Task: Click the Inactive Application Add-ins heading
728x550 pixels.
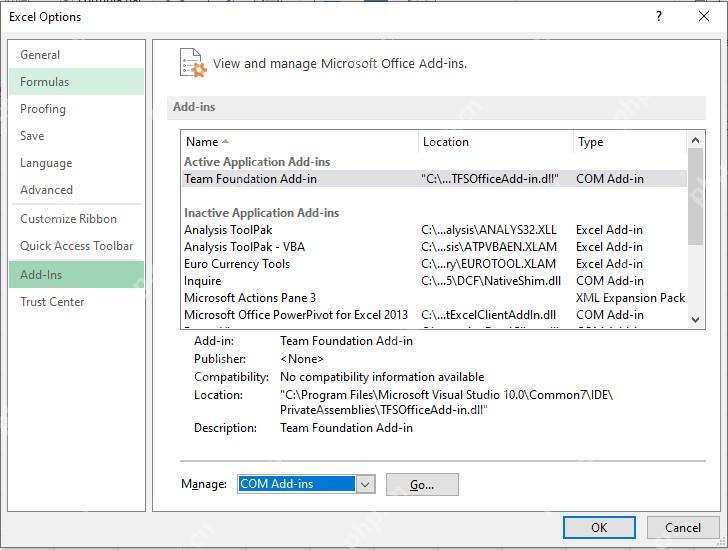Action: click(261, 213)
